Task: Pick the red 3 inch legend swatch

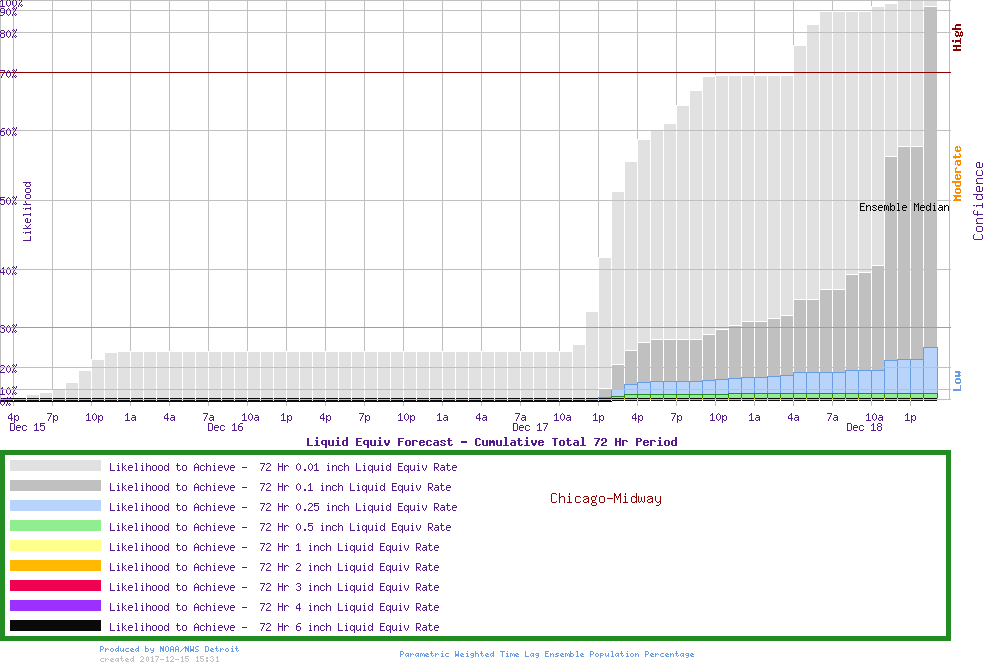Action: point(55,586)
